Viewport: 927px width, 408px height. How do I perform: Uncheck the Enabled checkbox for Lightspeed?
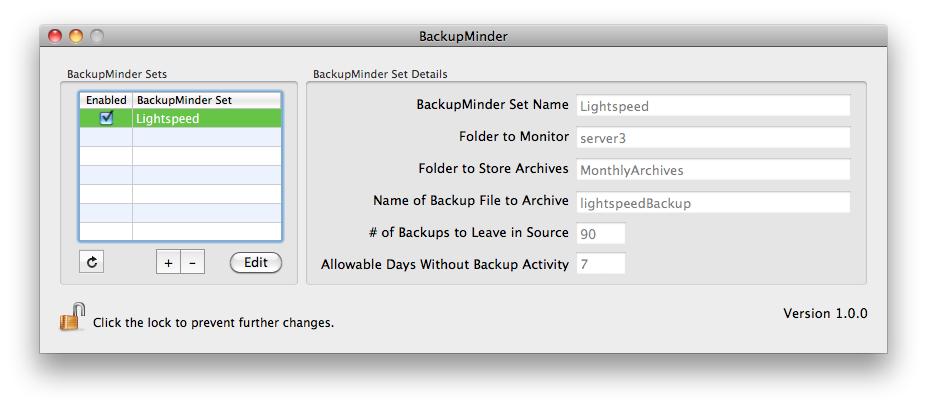point(106,118)
